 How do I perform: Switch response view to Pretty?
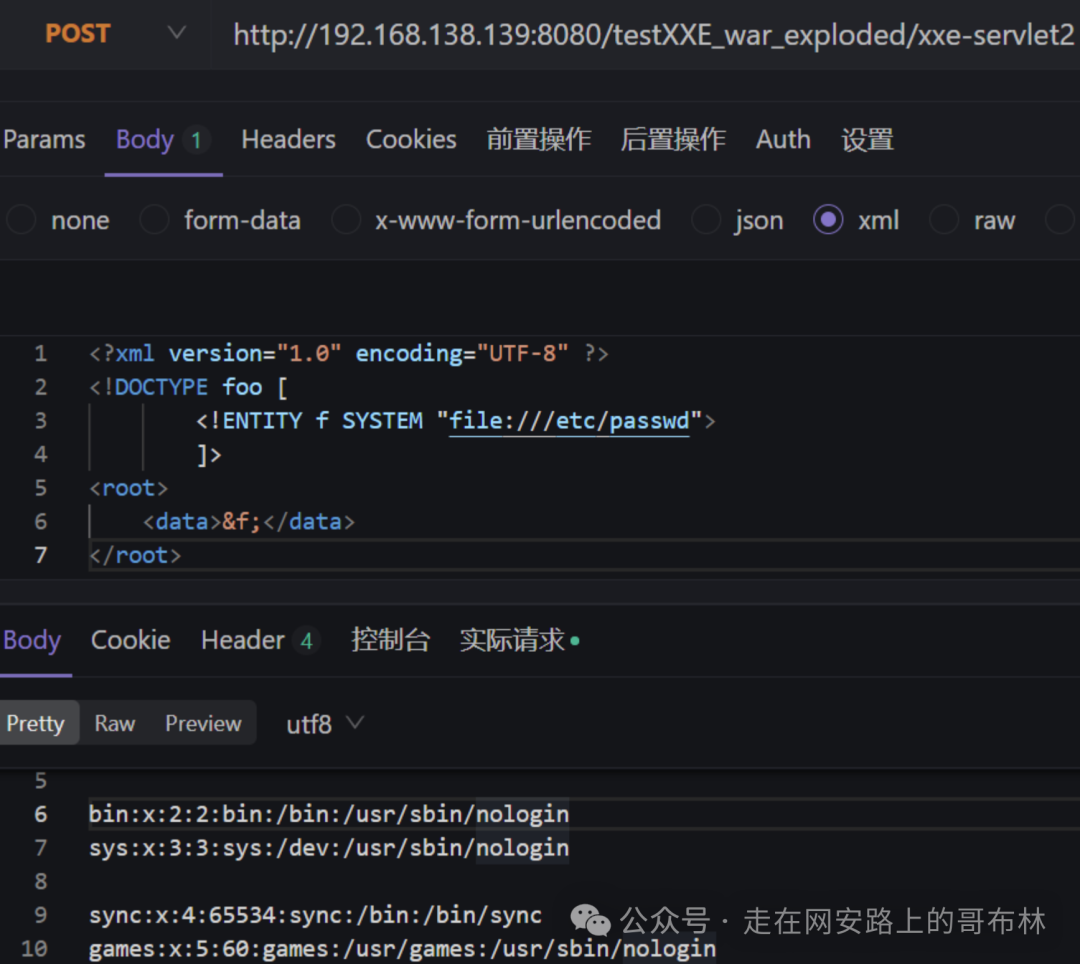pyautogui.click(x=36, y=723)
